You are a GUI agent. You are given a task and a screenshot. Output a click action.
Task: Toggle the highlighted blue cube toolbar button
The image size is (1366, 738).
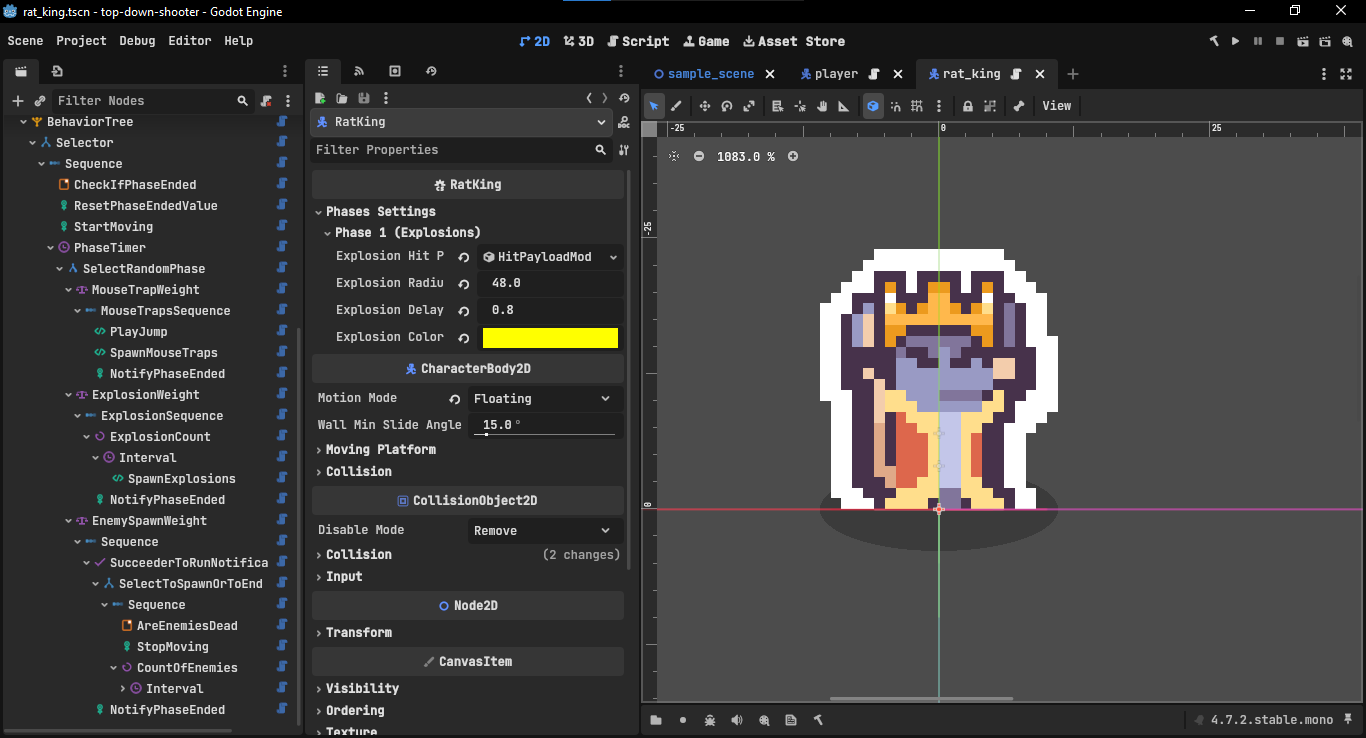(873, 106)
